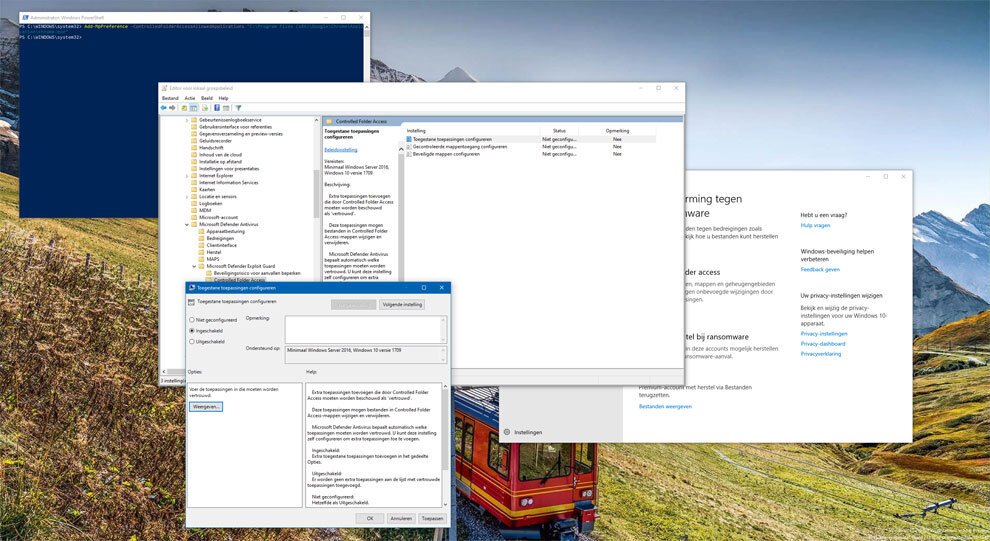Open the Privacy-instellingen link
The width and height of the screenshot is (990, 541).
(x=824, y=334)
